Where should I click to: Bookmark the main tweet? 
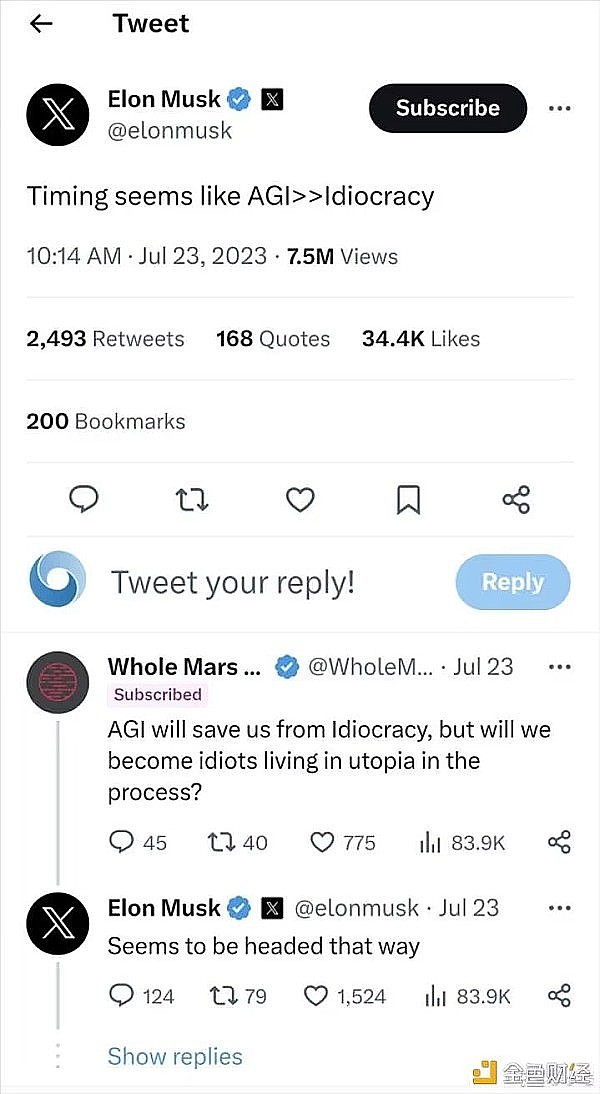click(x=408, y=499)
